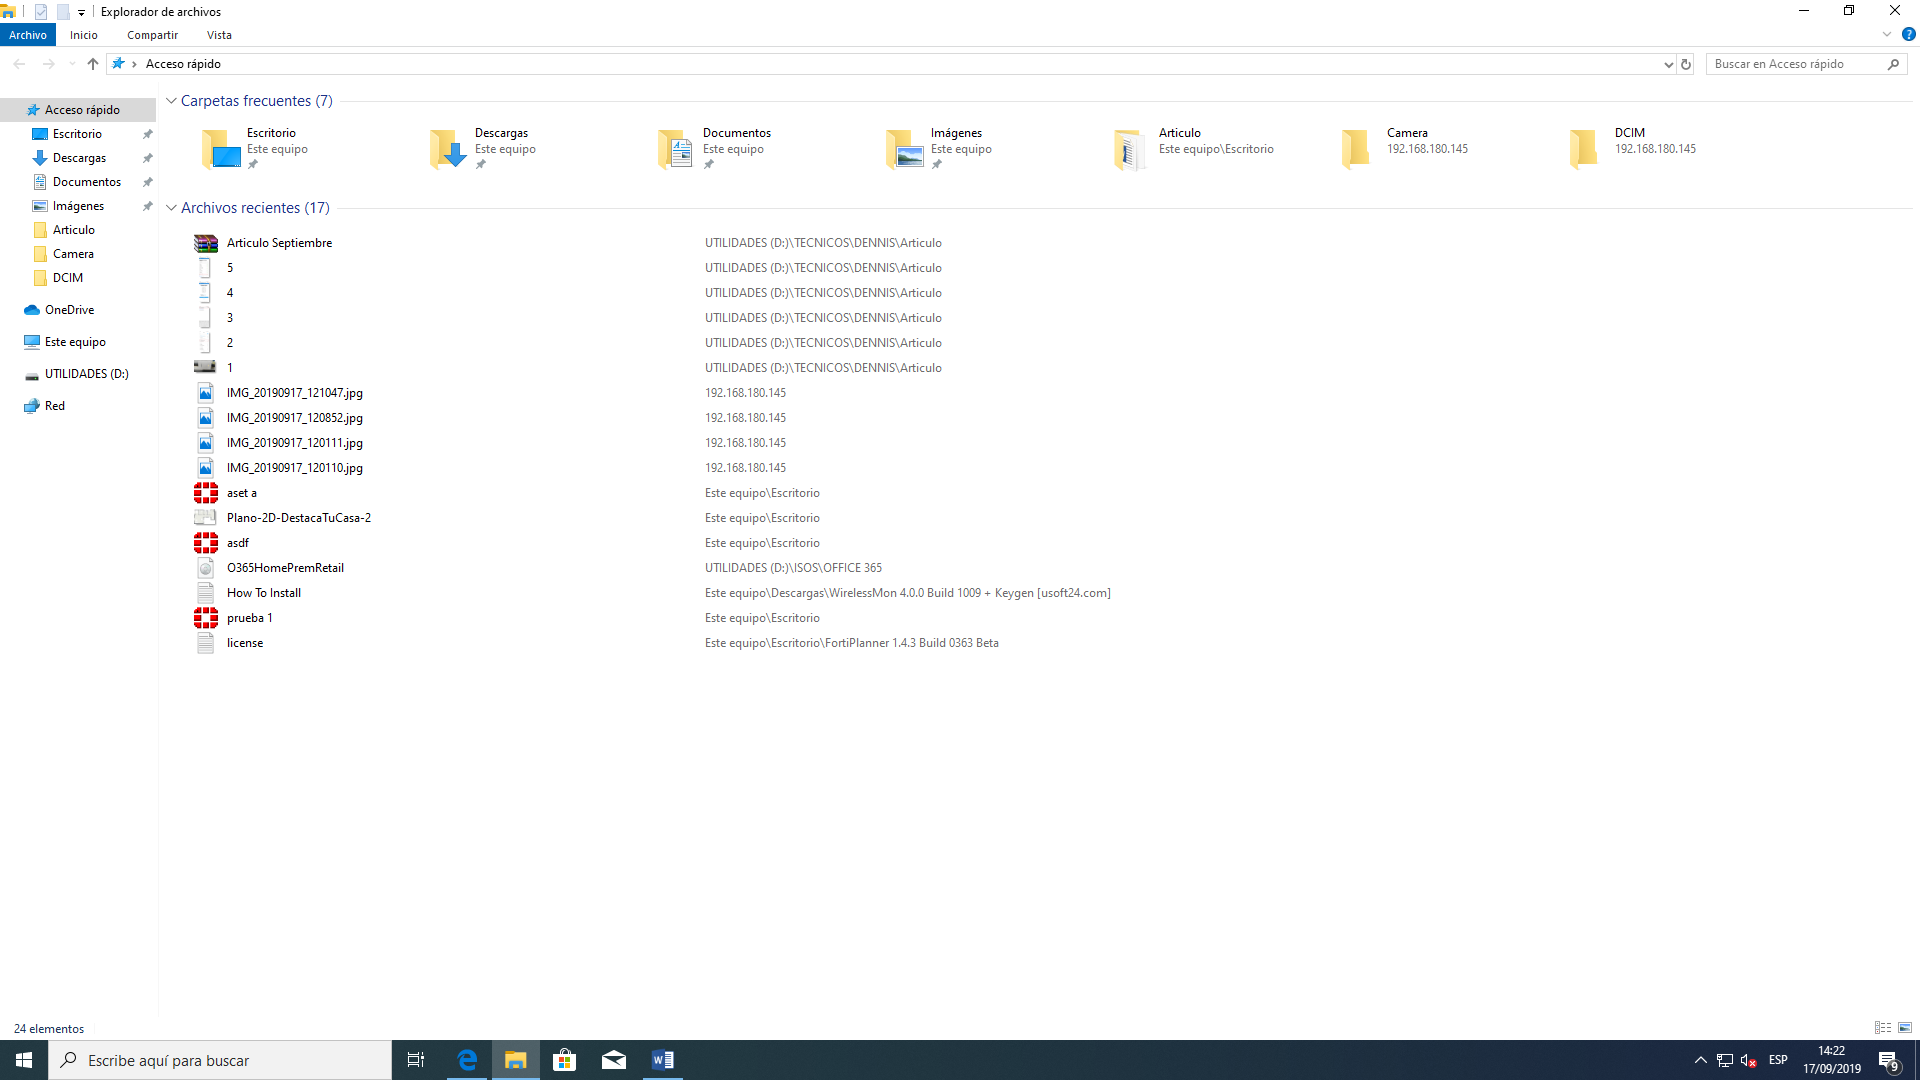This screenshot has width=1920, height=1080.
Task: Expand the ribbon with chevron arrow
Action: click(x=1887, y=34)
